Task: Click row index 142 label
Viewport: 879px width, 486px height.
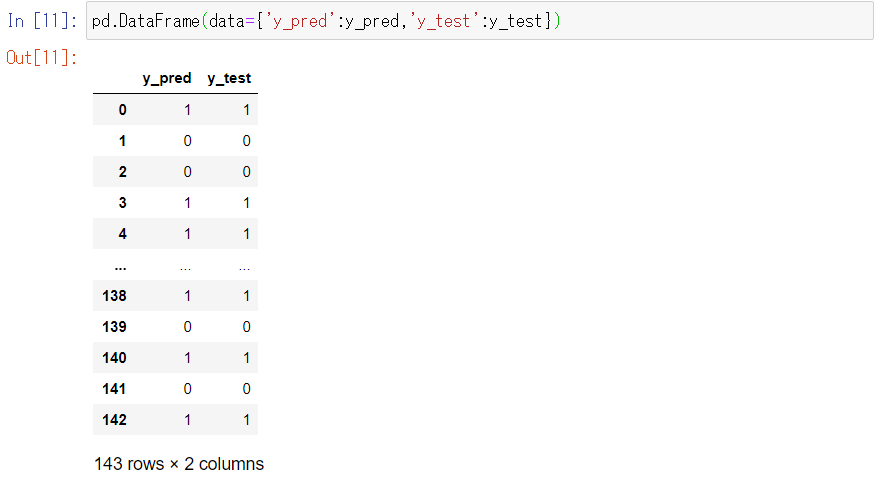Action: point(115,420)
